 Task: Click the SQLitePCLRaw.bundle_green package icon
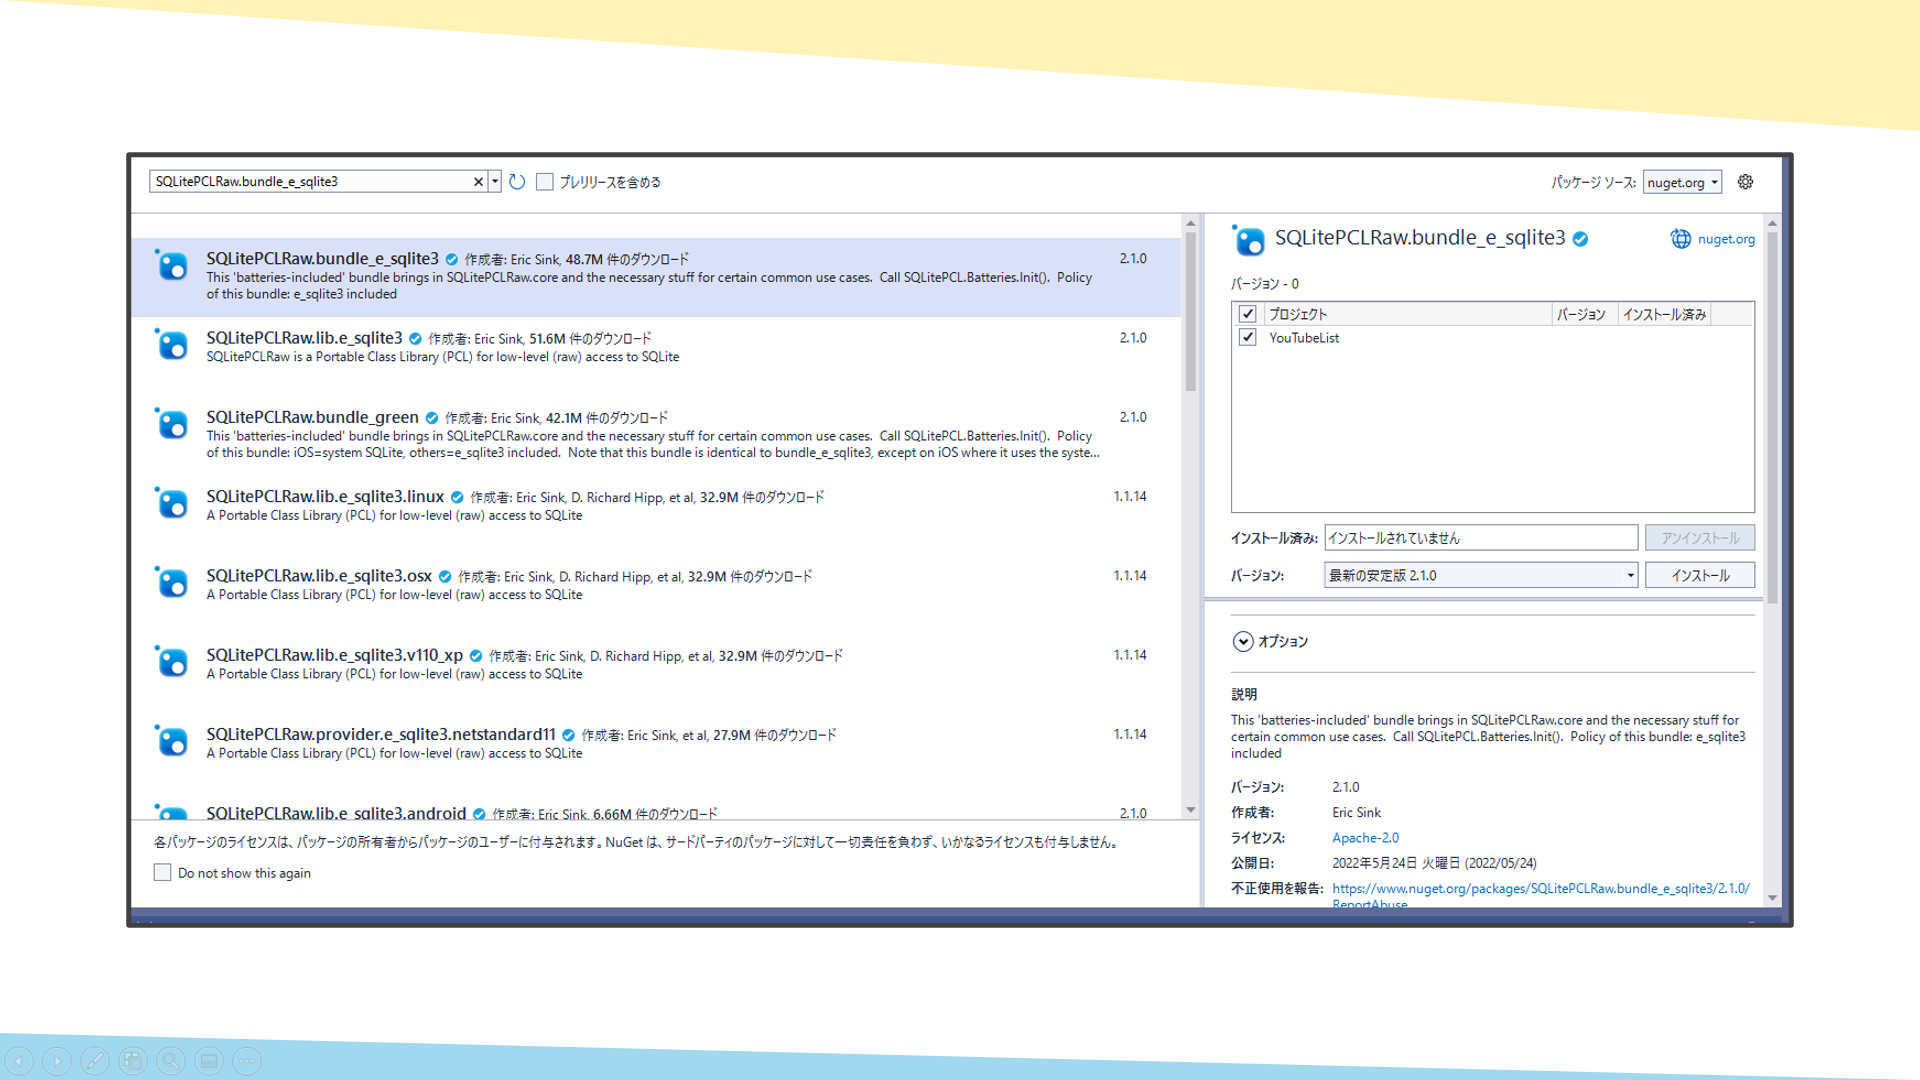171,423
